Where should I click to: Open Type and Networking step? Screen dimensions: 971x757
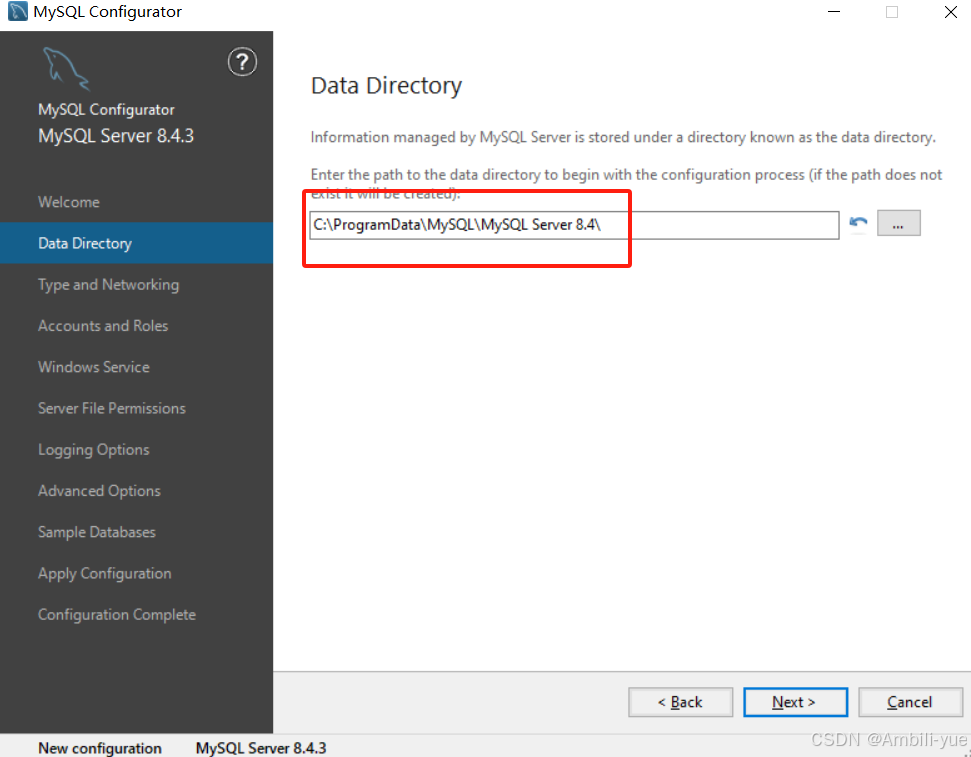click(x=108, y=285)
